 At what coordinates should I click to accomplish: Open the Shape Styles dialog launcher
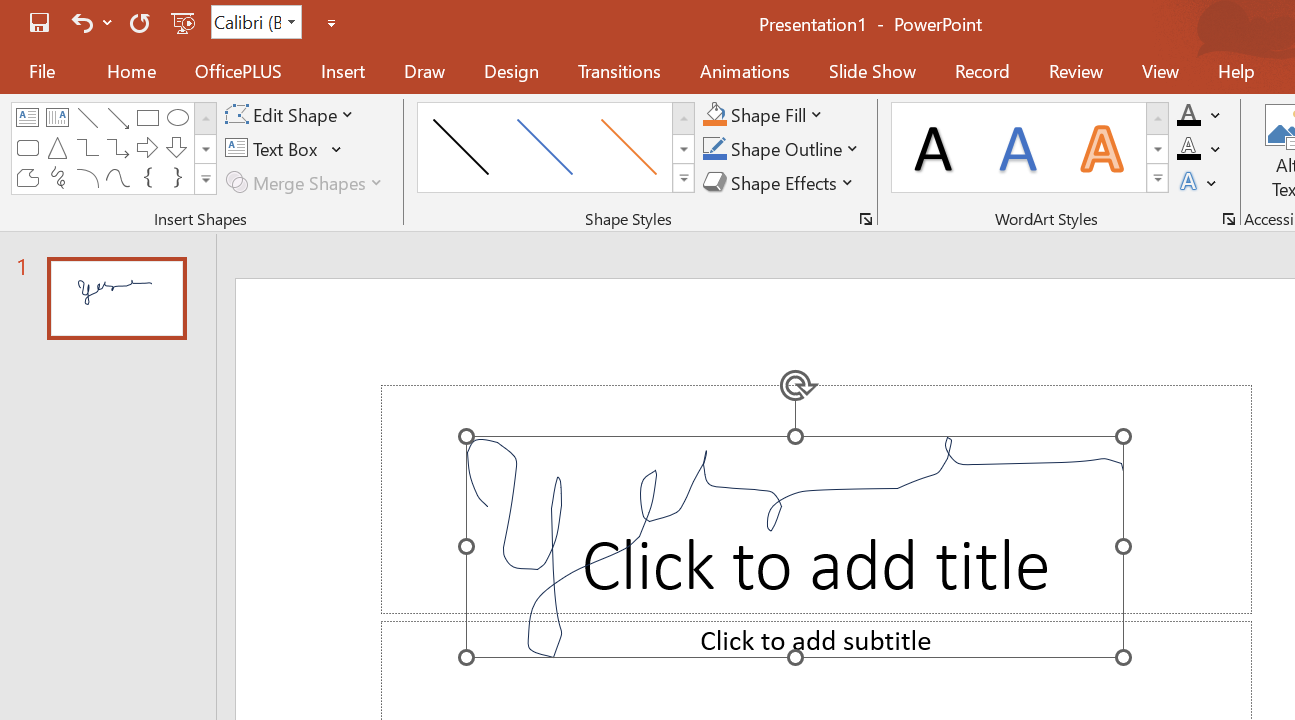[x=866, y=218]
